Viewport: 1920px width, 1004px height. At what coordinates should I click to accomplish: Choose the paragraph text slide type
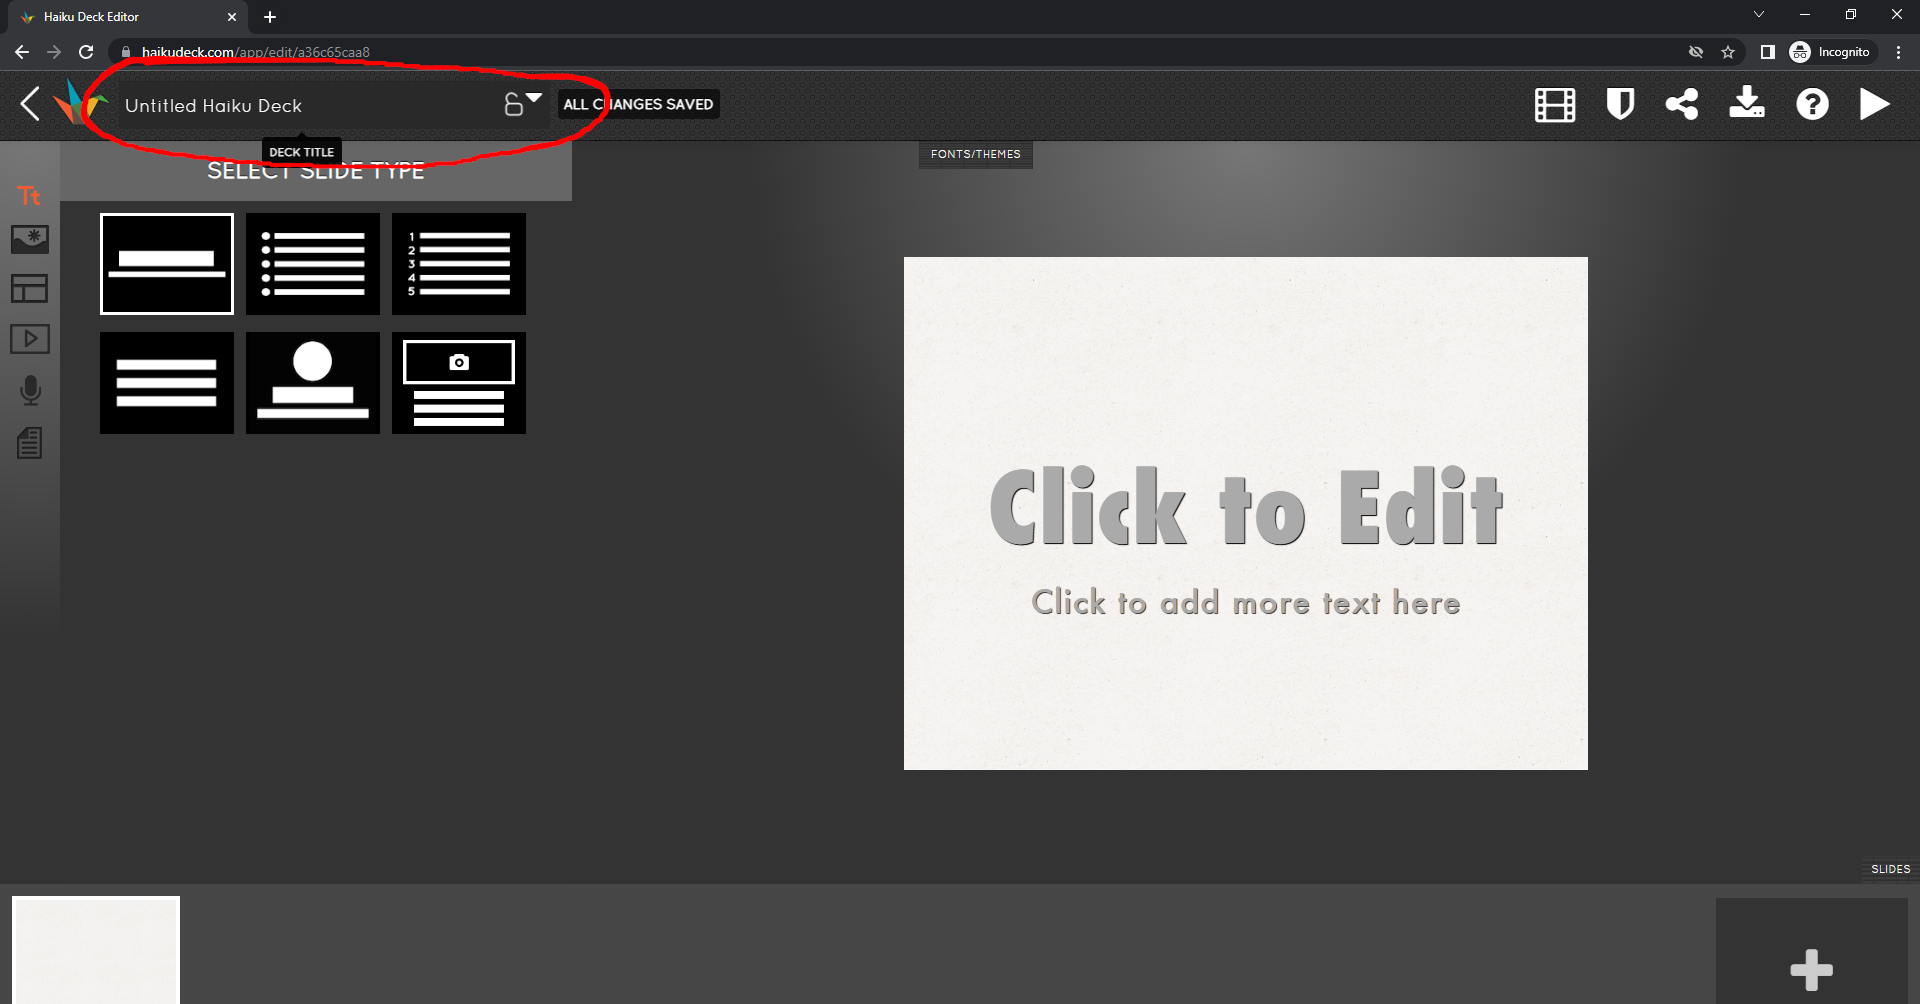point(167,383)
